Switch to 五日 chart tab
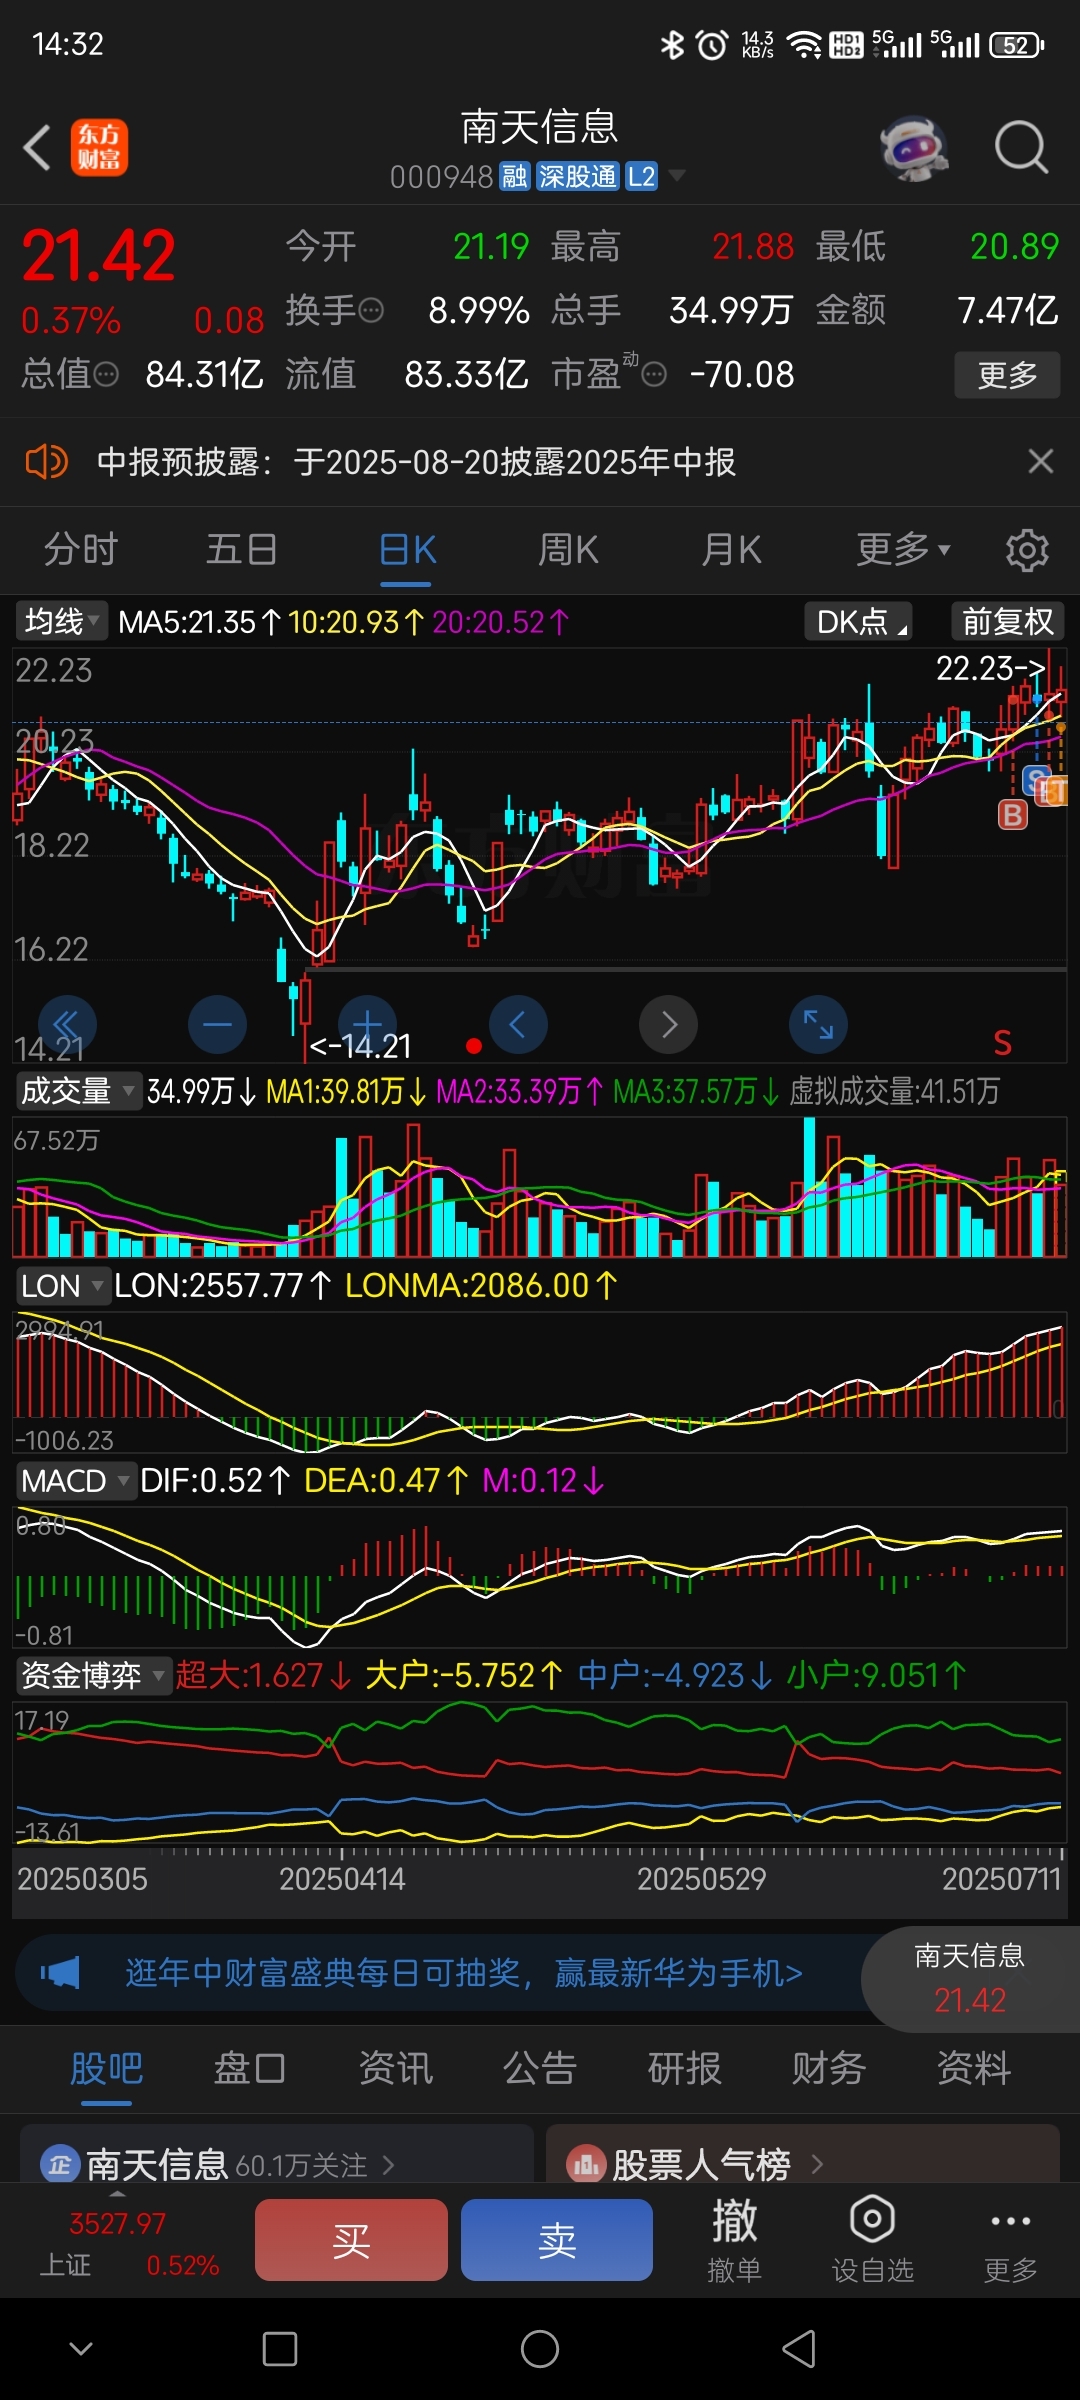The height and width of the screenshot is (2400, 1080). [241, 550]
